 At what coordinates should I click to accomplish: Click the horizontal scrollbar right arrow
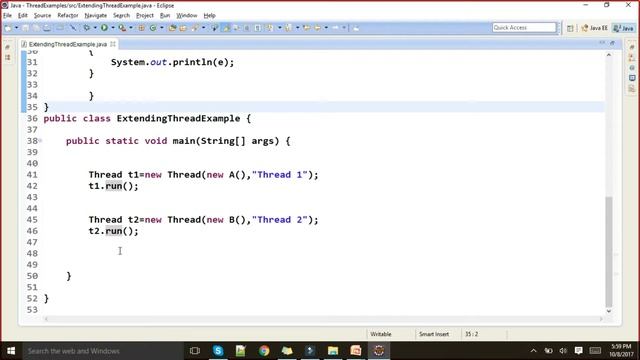point(602,319)
